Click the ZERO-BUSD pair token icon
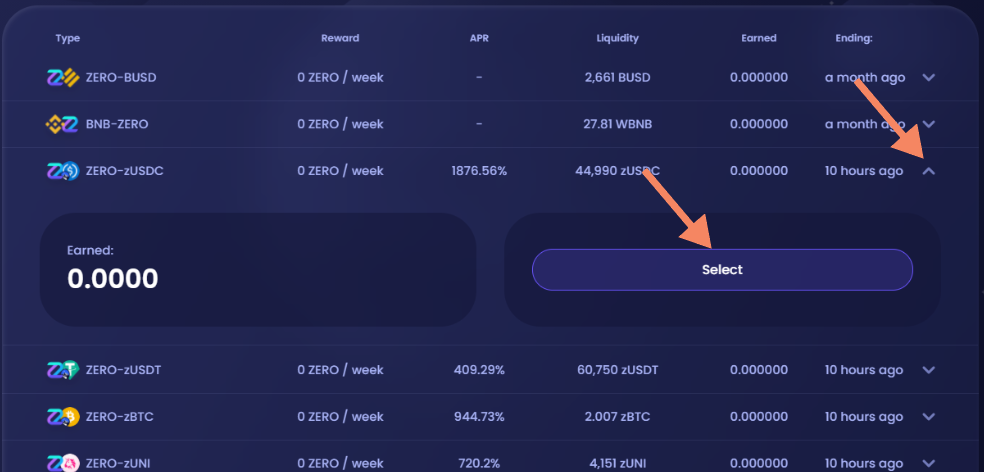The image size is (984, 472). pos(63,78)
